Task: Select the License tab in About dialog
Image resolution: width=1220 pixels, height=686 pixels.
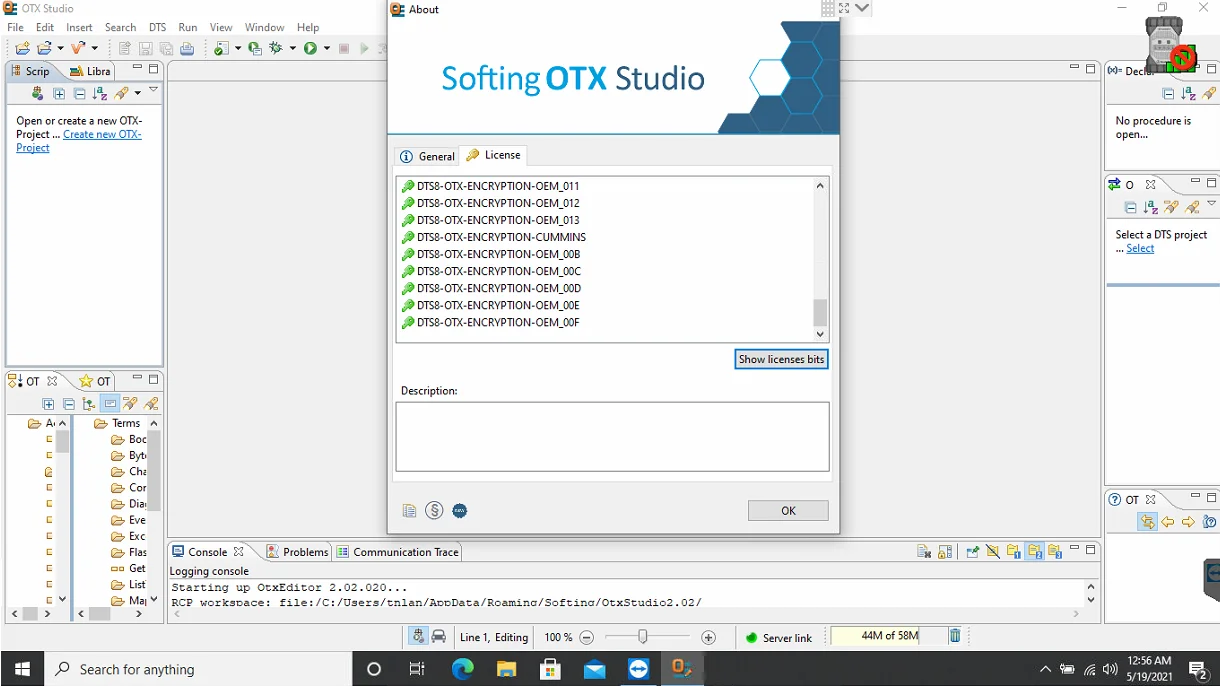Action: point(493,155)
